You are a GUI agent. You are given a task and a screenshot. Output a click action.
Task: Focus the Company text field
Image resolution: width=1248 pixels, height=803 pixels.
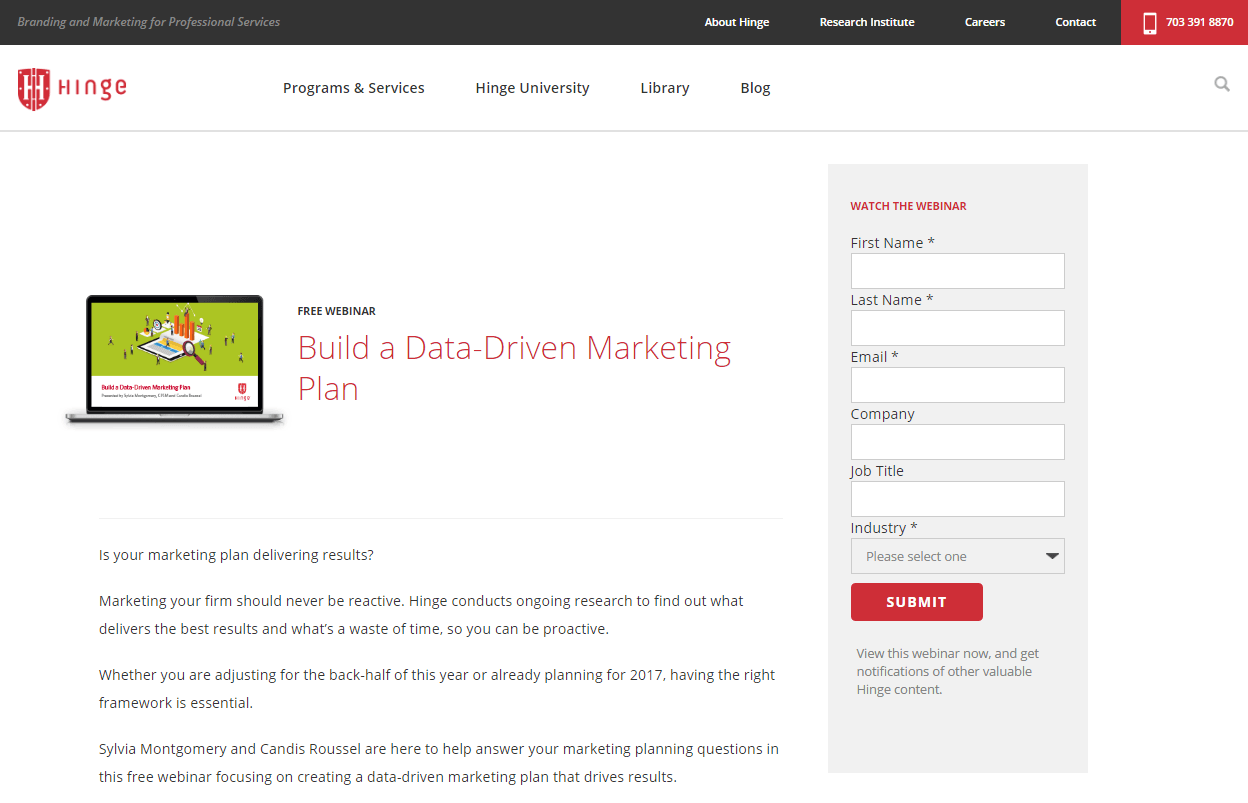957,442
